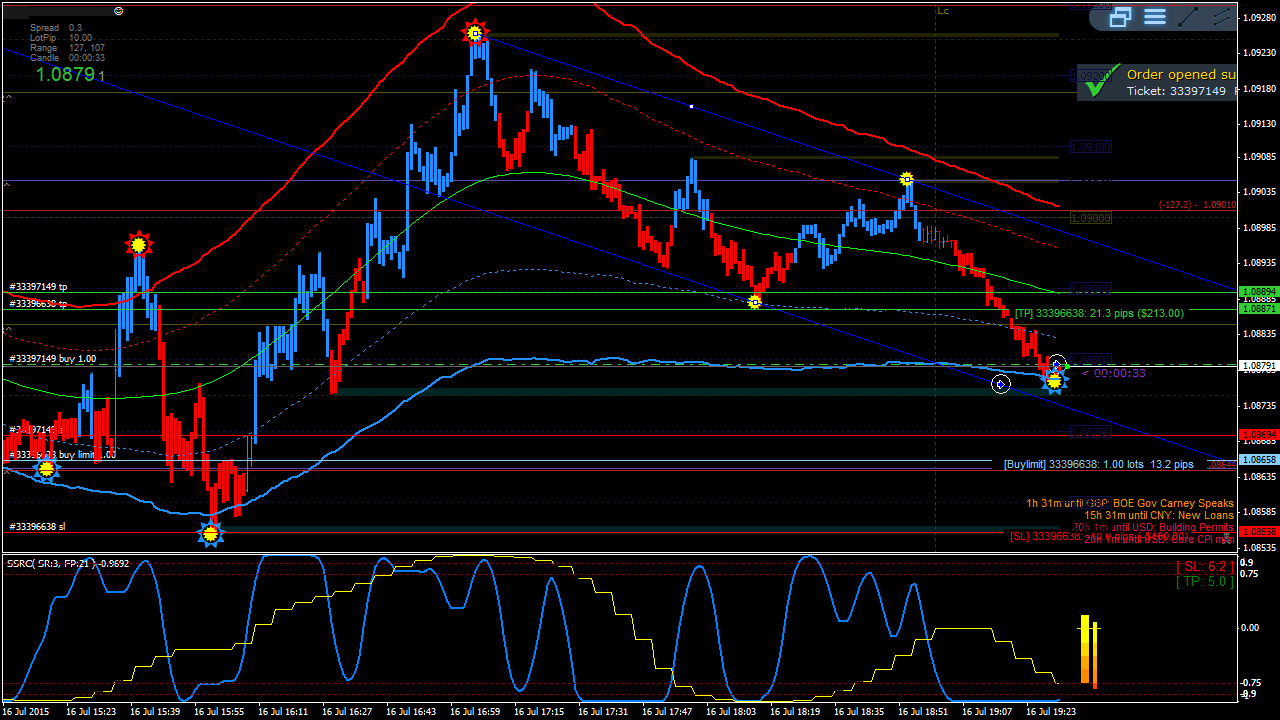Click the 16 Jul 16:59 time axis label

pos(475,712)
